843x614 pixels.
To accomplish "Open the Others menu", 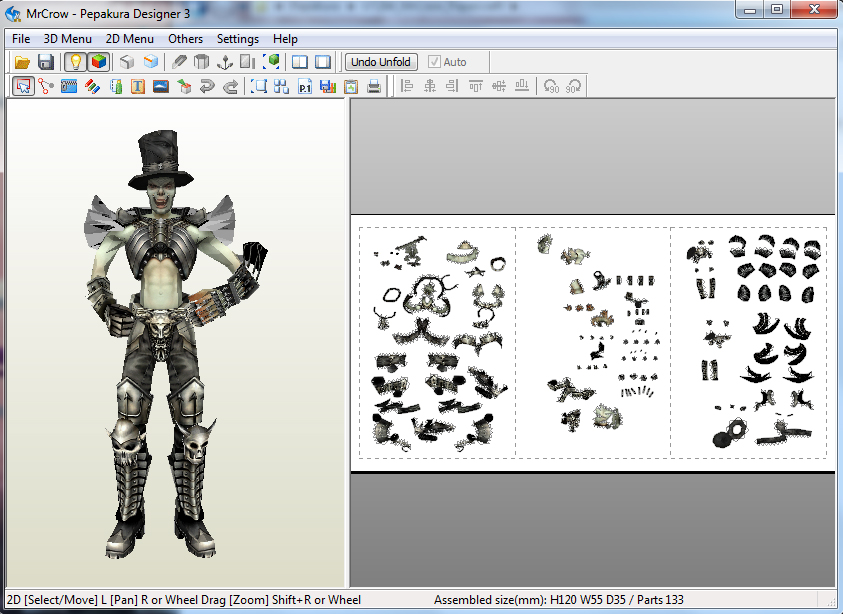I will (185, 39).
